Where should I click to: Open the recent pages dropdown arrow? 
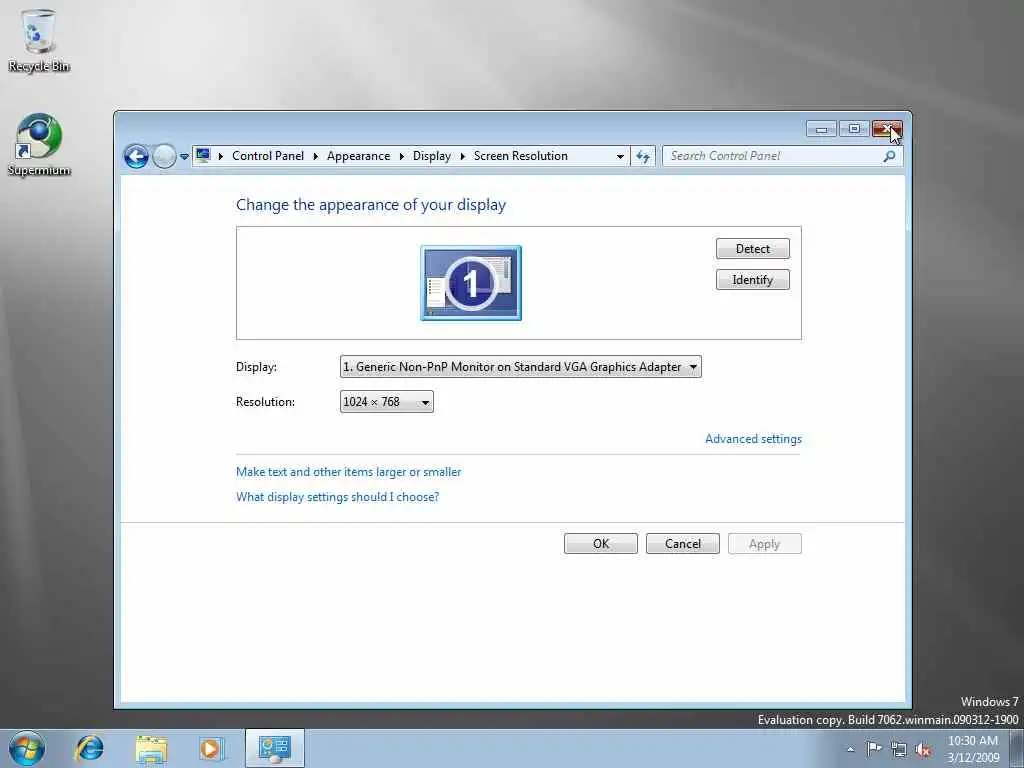184,157
